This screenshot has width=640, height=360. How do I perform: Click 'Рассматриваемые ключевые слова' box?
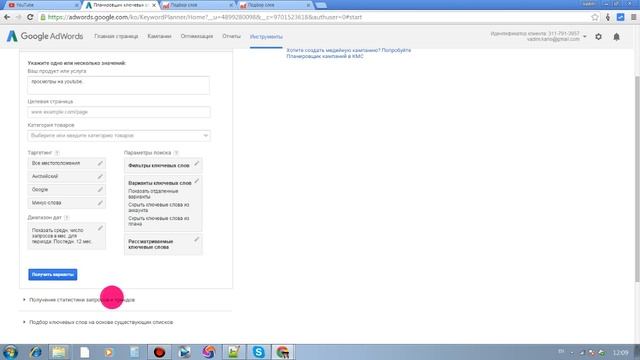(163, 244)
